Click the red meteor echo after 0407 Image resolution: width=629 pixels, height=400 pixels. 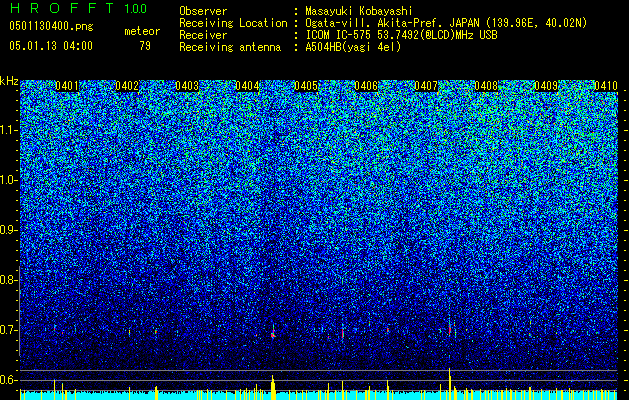(450, 330)
